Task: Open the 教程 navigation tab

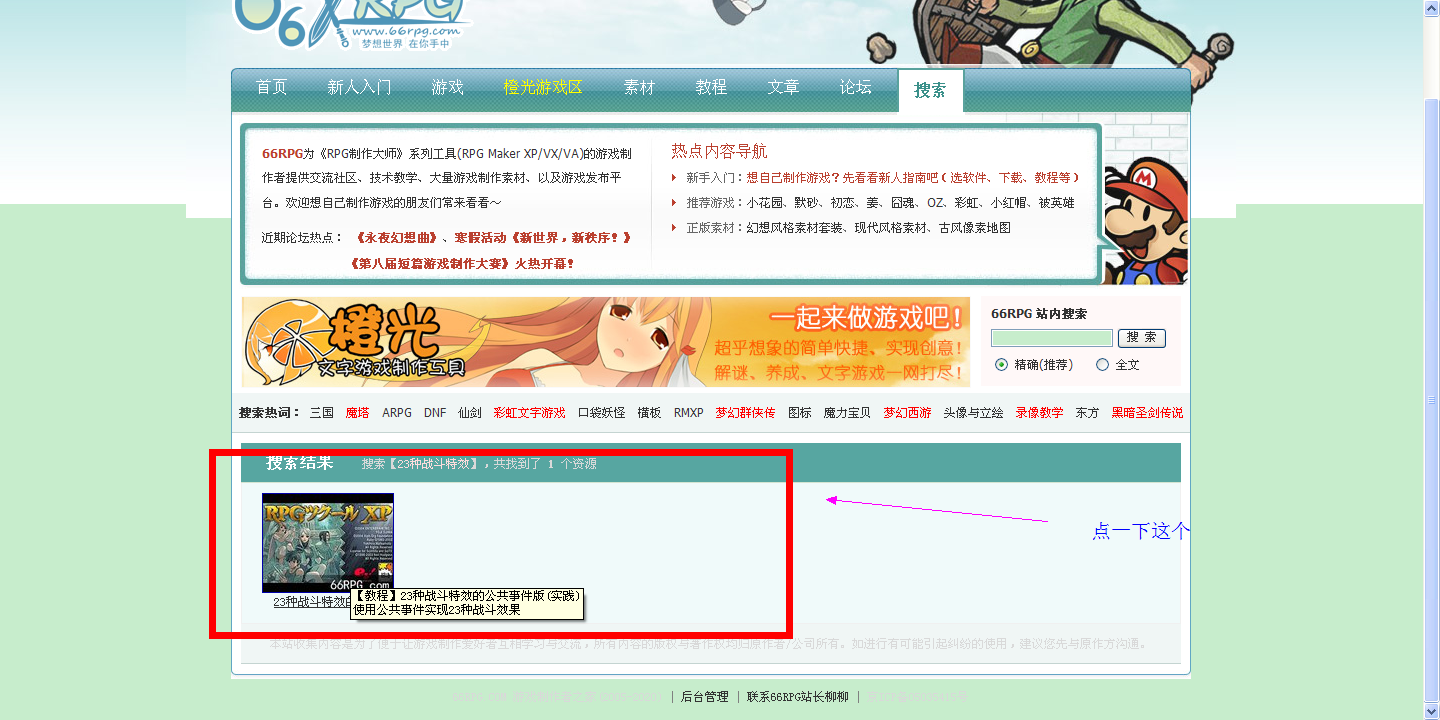Action: point(712,87)
